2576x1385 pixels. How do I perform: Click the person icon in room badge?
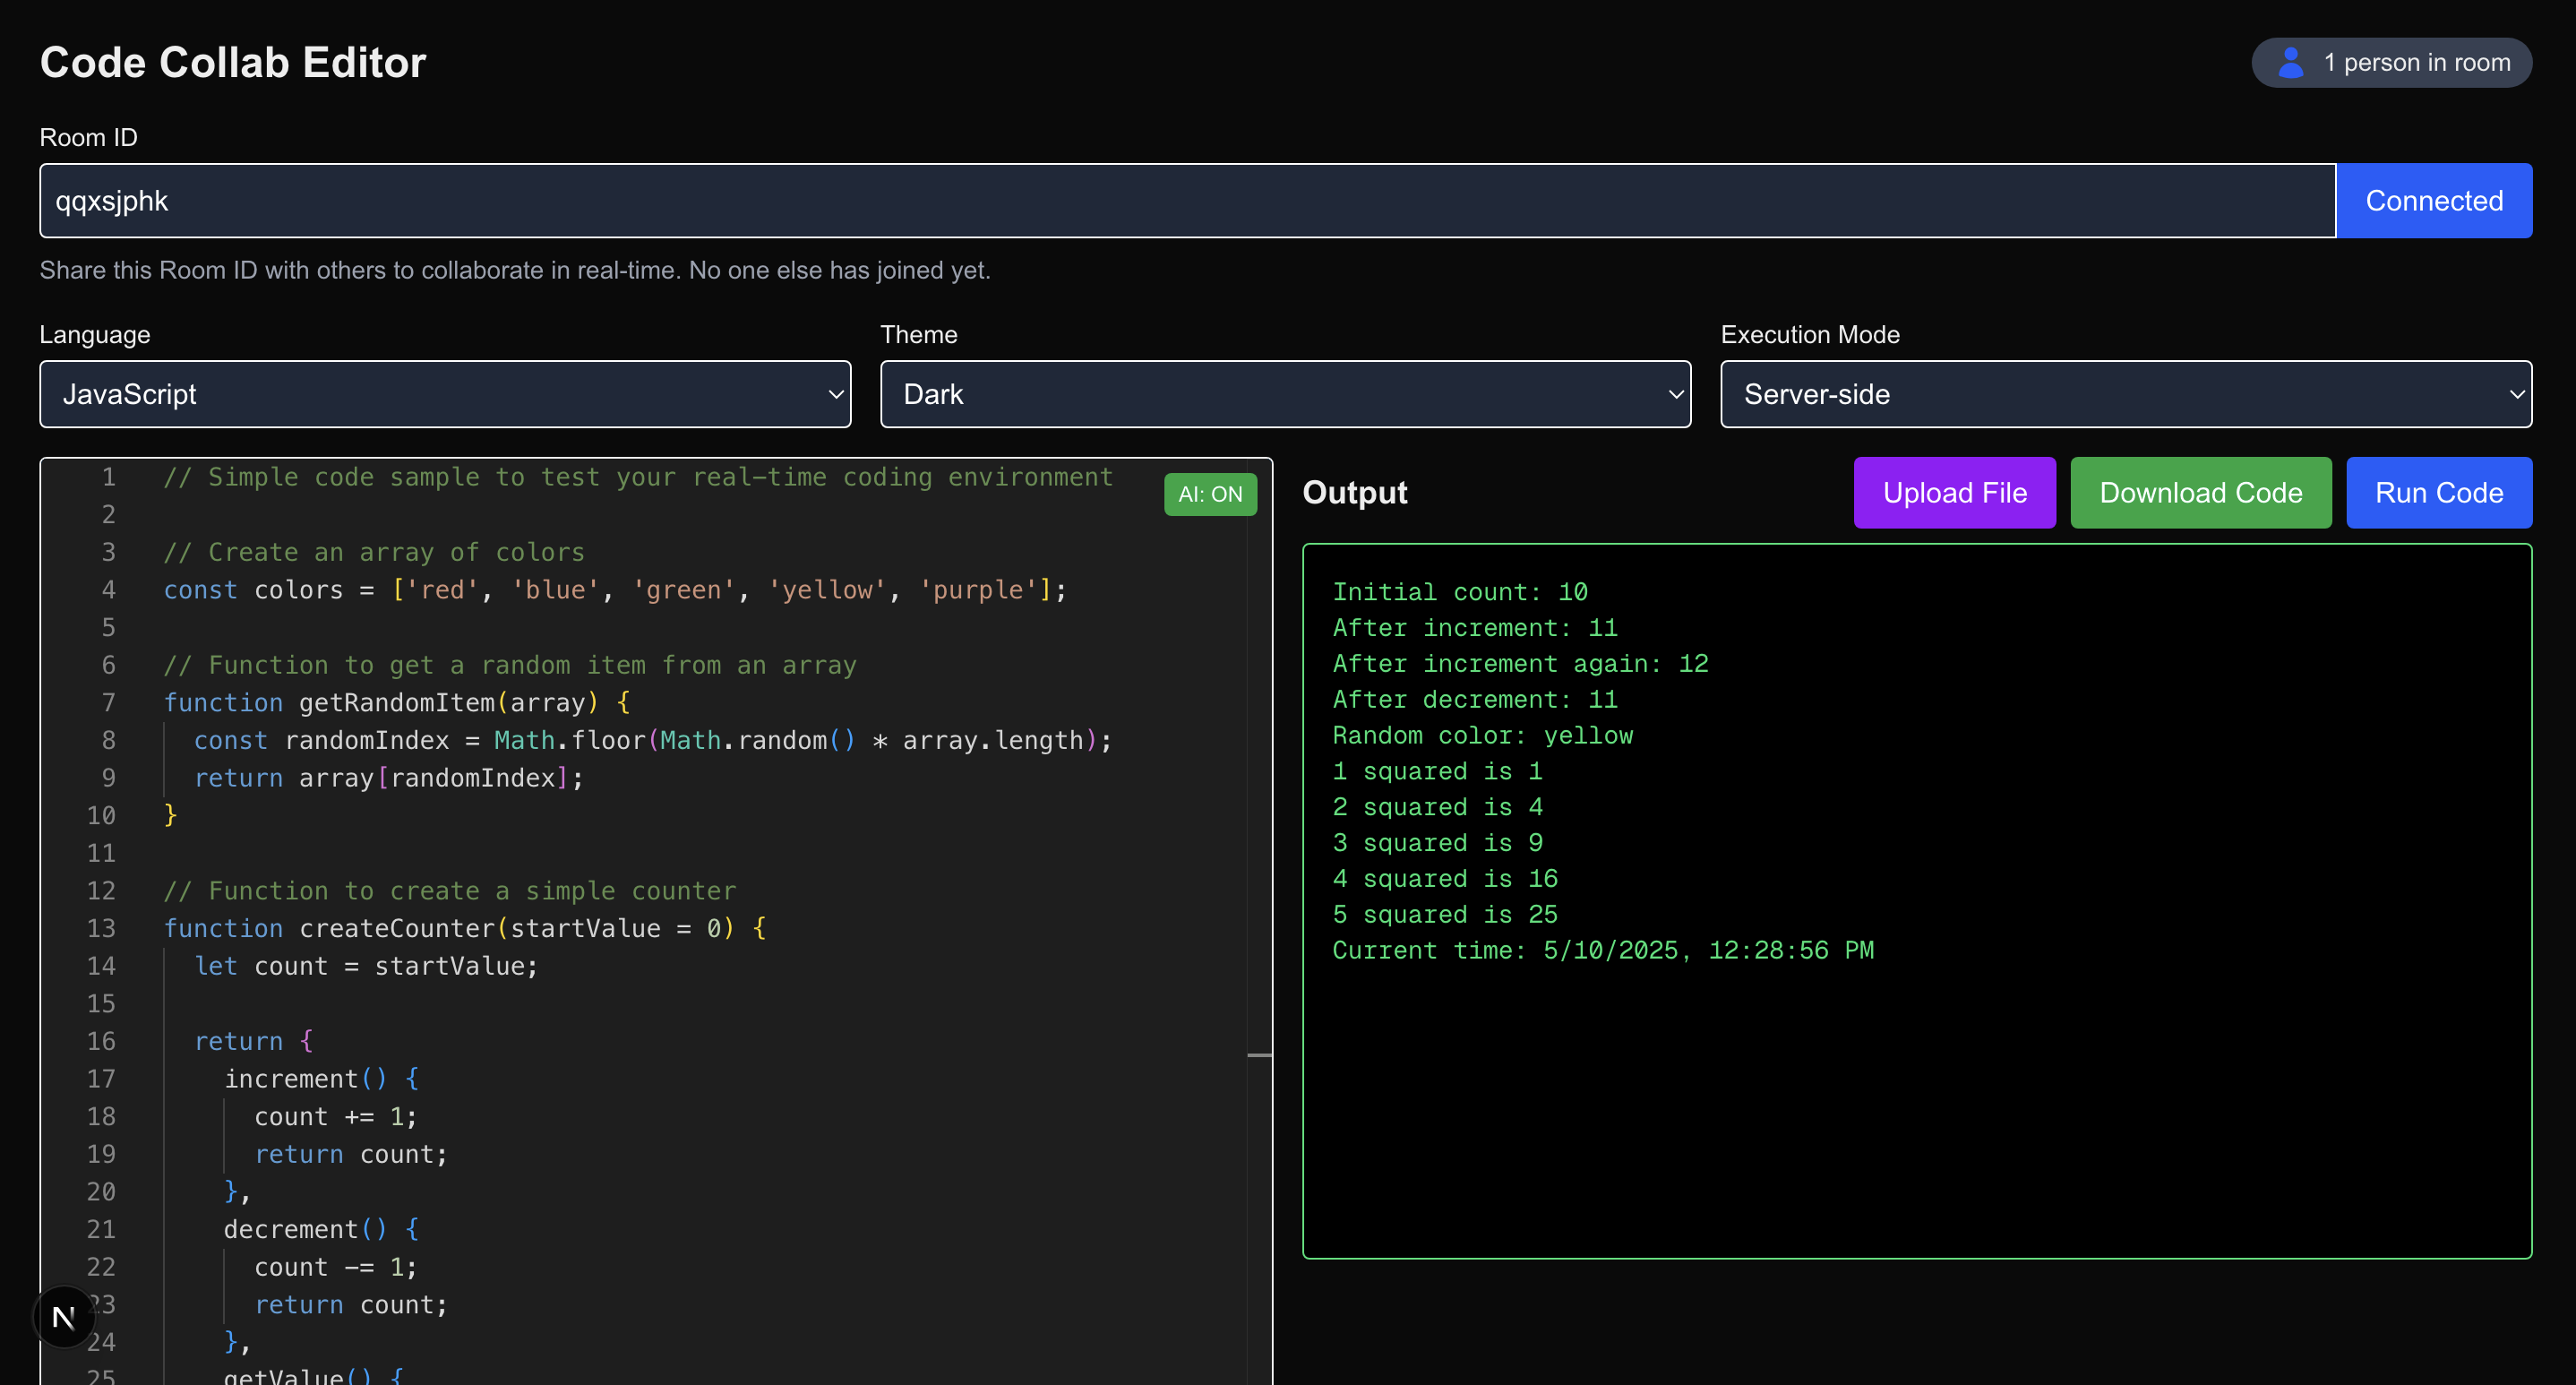tap(2290, 63)
